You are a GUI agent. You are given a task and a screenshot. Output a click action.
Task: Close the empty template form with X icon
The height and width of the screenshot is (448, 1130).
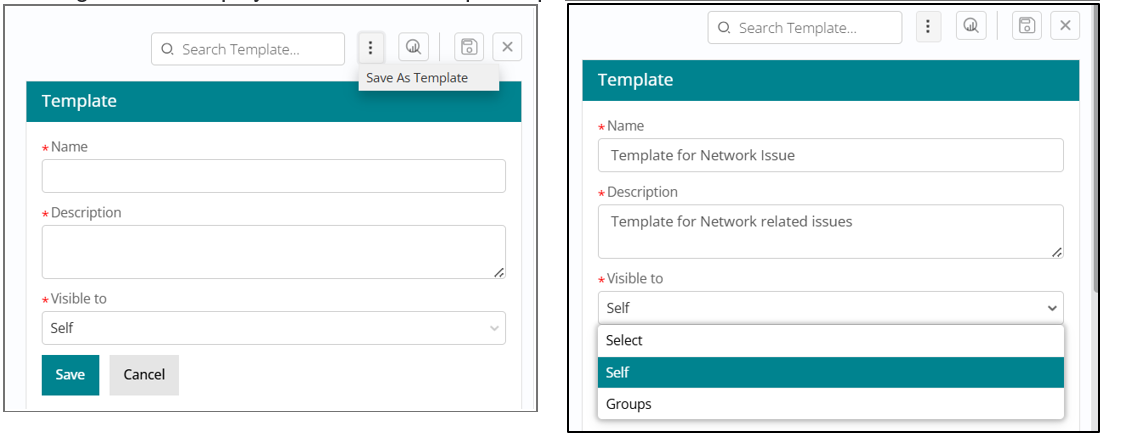click(507, 47)
